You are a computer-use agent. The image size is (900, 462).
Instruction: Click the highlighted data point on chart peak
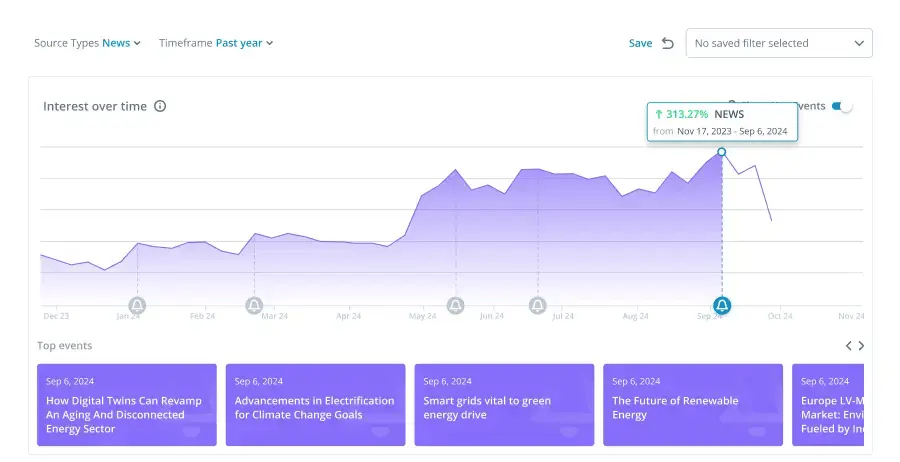[x=722, y=152]
